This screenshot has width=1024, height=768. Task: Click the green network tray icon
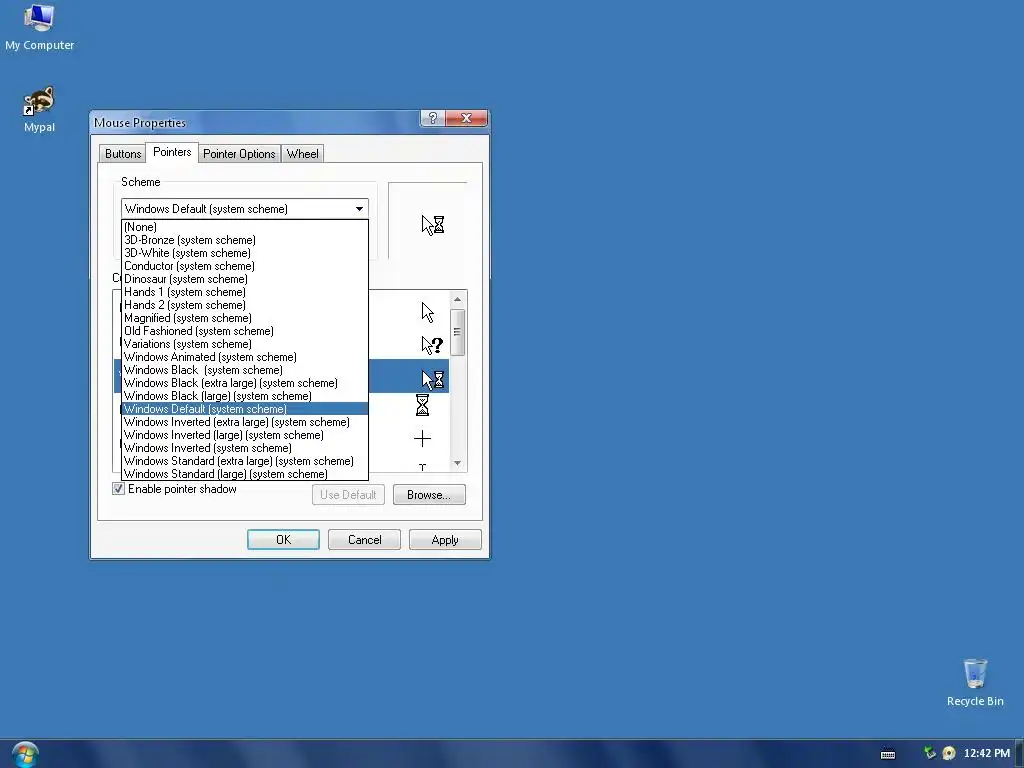pos(930,753)
